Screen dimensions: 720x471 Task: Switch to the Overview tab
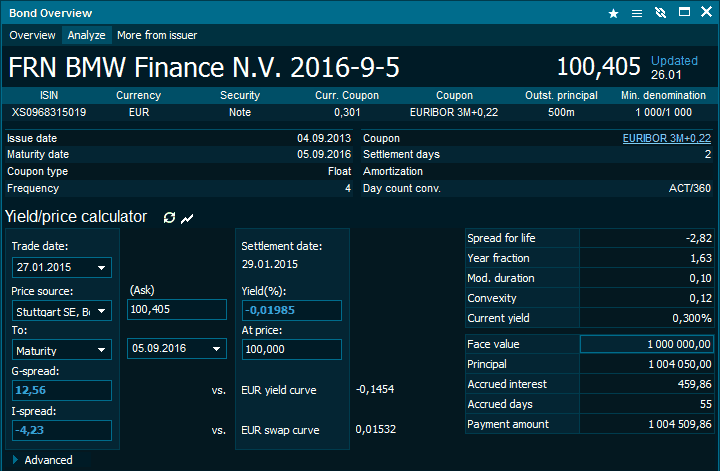click(32, 35)
